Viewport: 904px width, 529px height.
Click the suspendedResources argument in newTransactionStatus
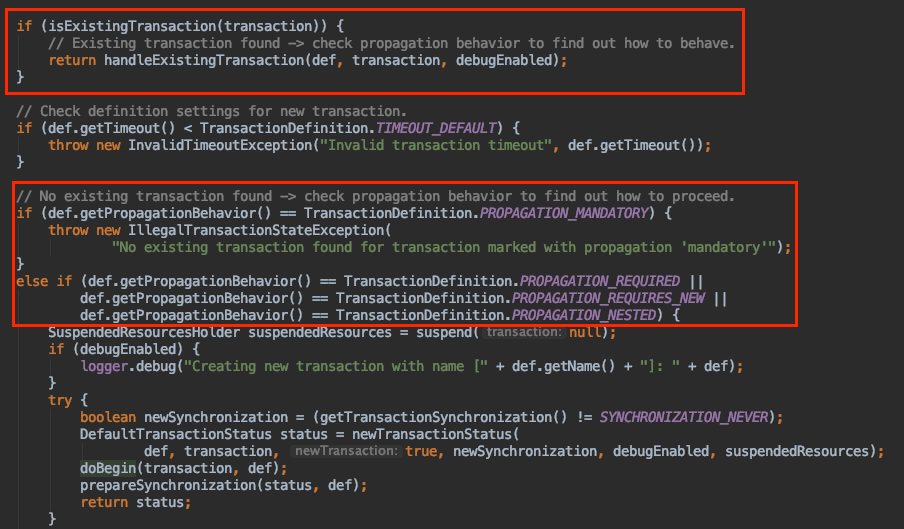click(x=797, y=451)
